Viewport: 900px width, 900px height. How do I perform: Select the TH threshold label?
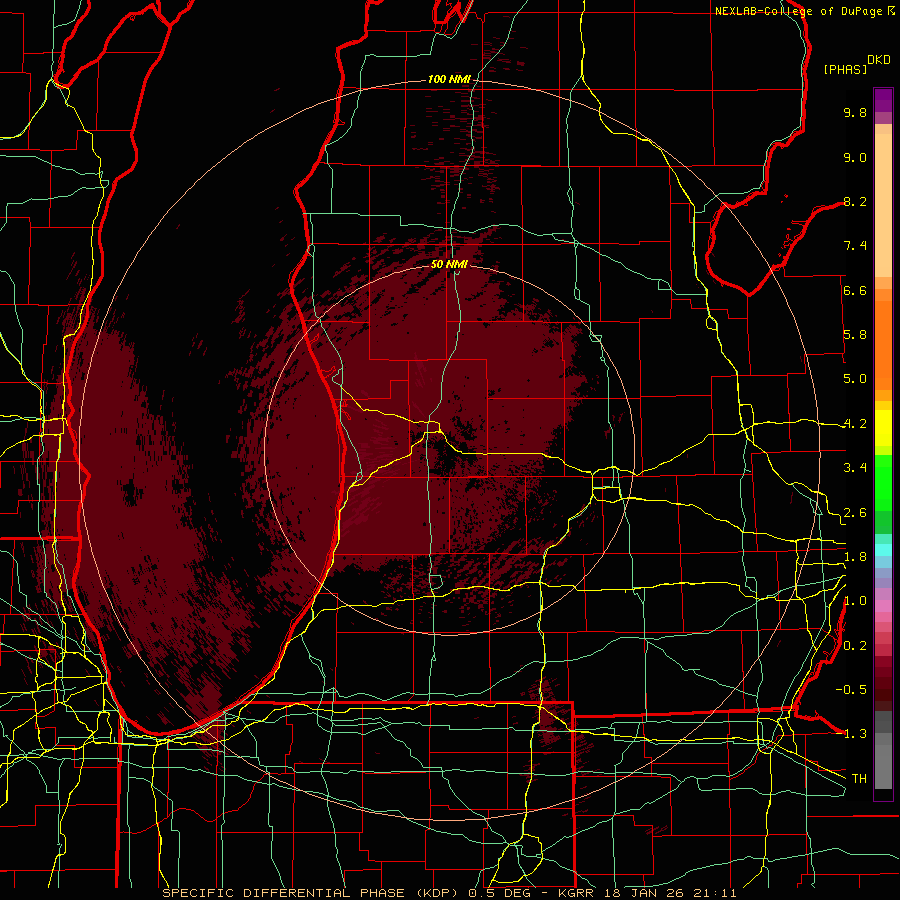tap(859, 778)
